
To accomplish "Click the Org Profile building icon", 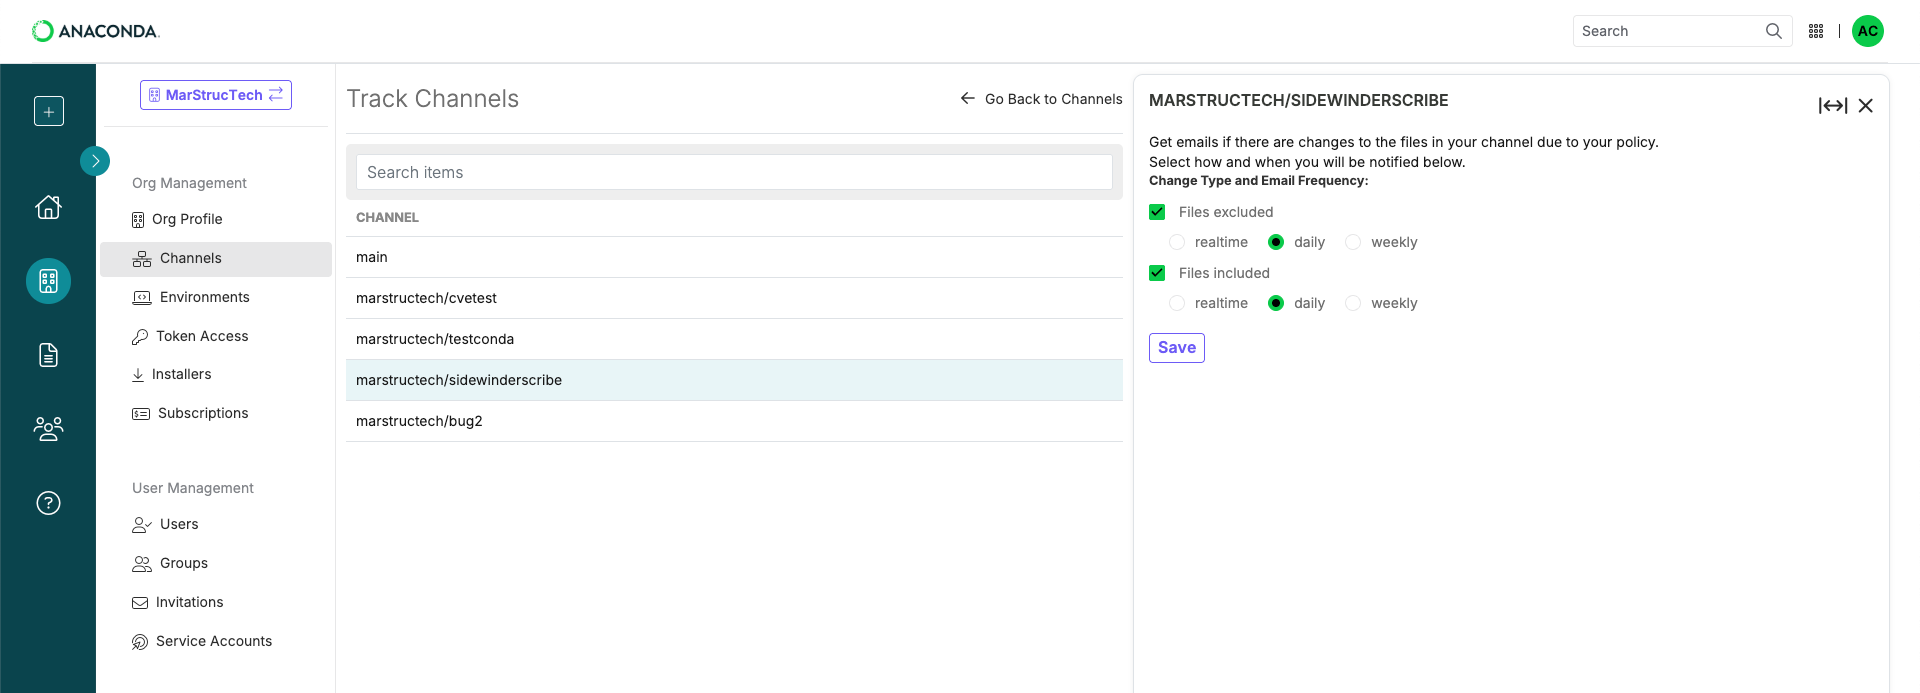I will (x=138, y=220).
